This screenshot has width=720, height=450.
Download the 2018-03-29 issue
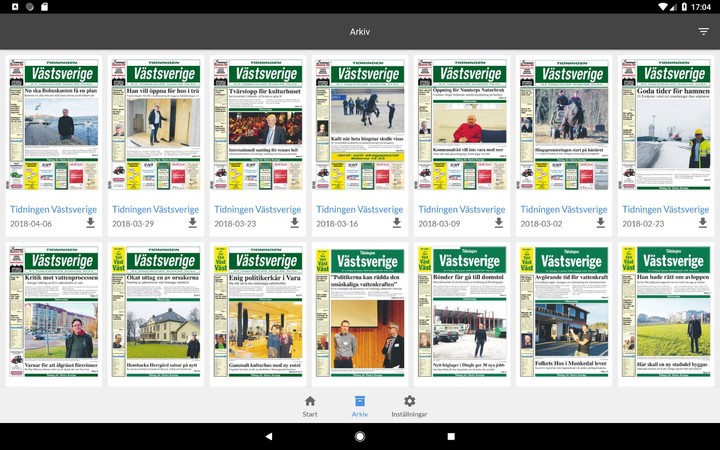point(192,223)
